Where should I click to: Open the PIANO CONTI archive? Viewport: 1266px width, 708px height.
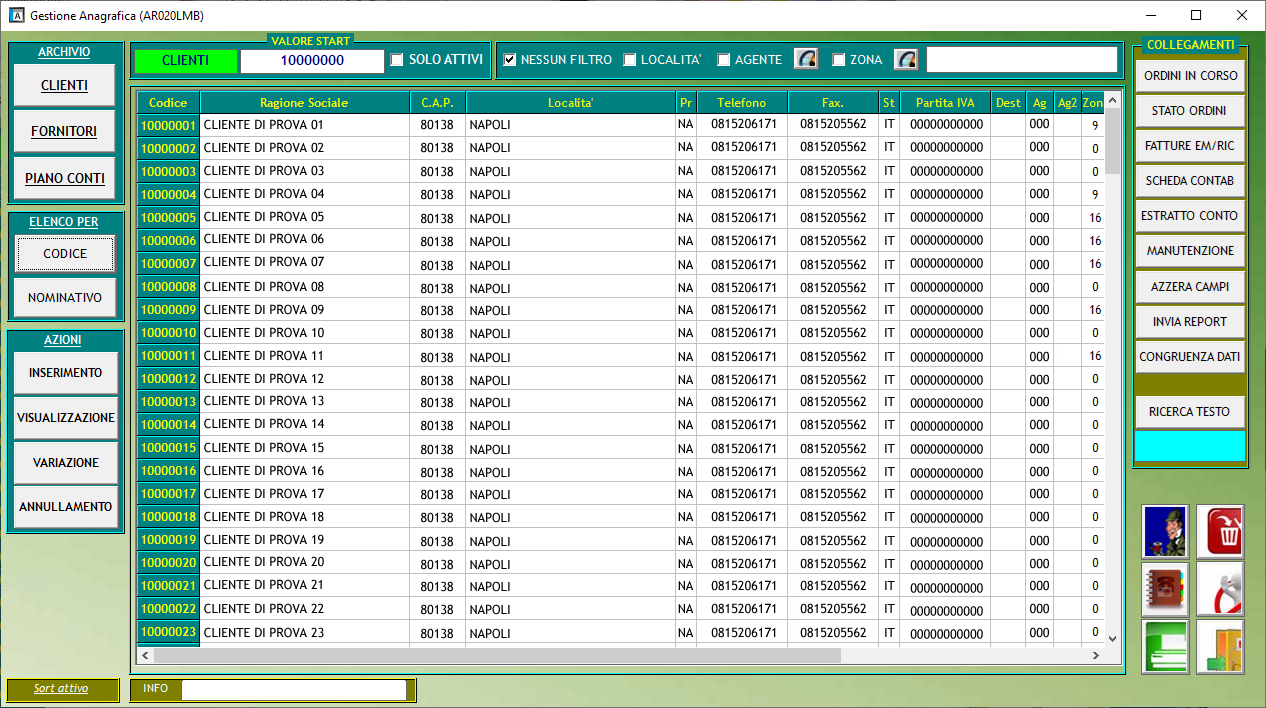point(65,178)
